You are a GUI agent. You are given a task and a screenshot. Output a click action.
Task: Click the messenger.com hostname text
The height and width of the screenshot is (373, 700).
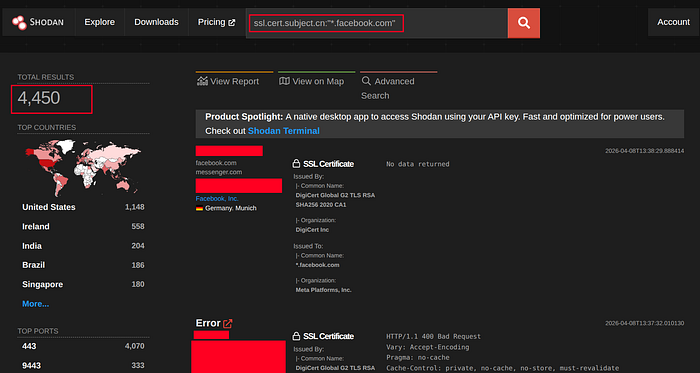click(x=219, y=172)
